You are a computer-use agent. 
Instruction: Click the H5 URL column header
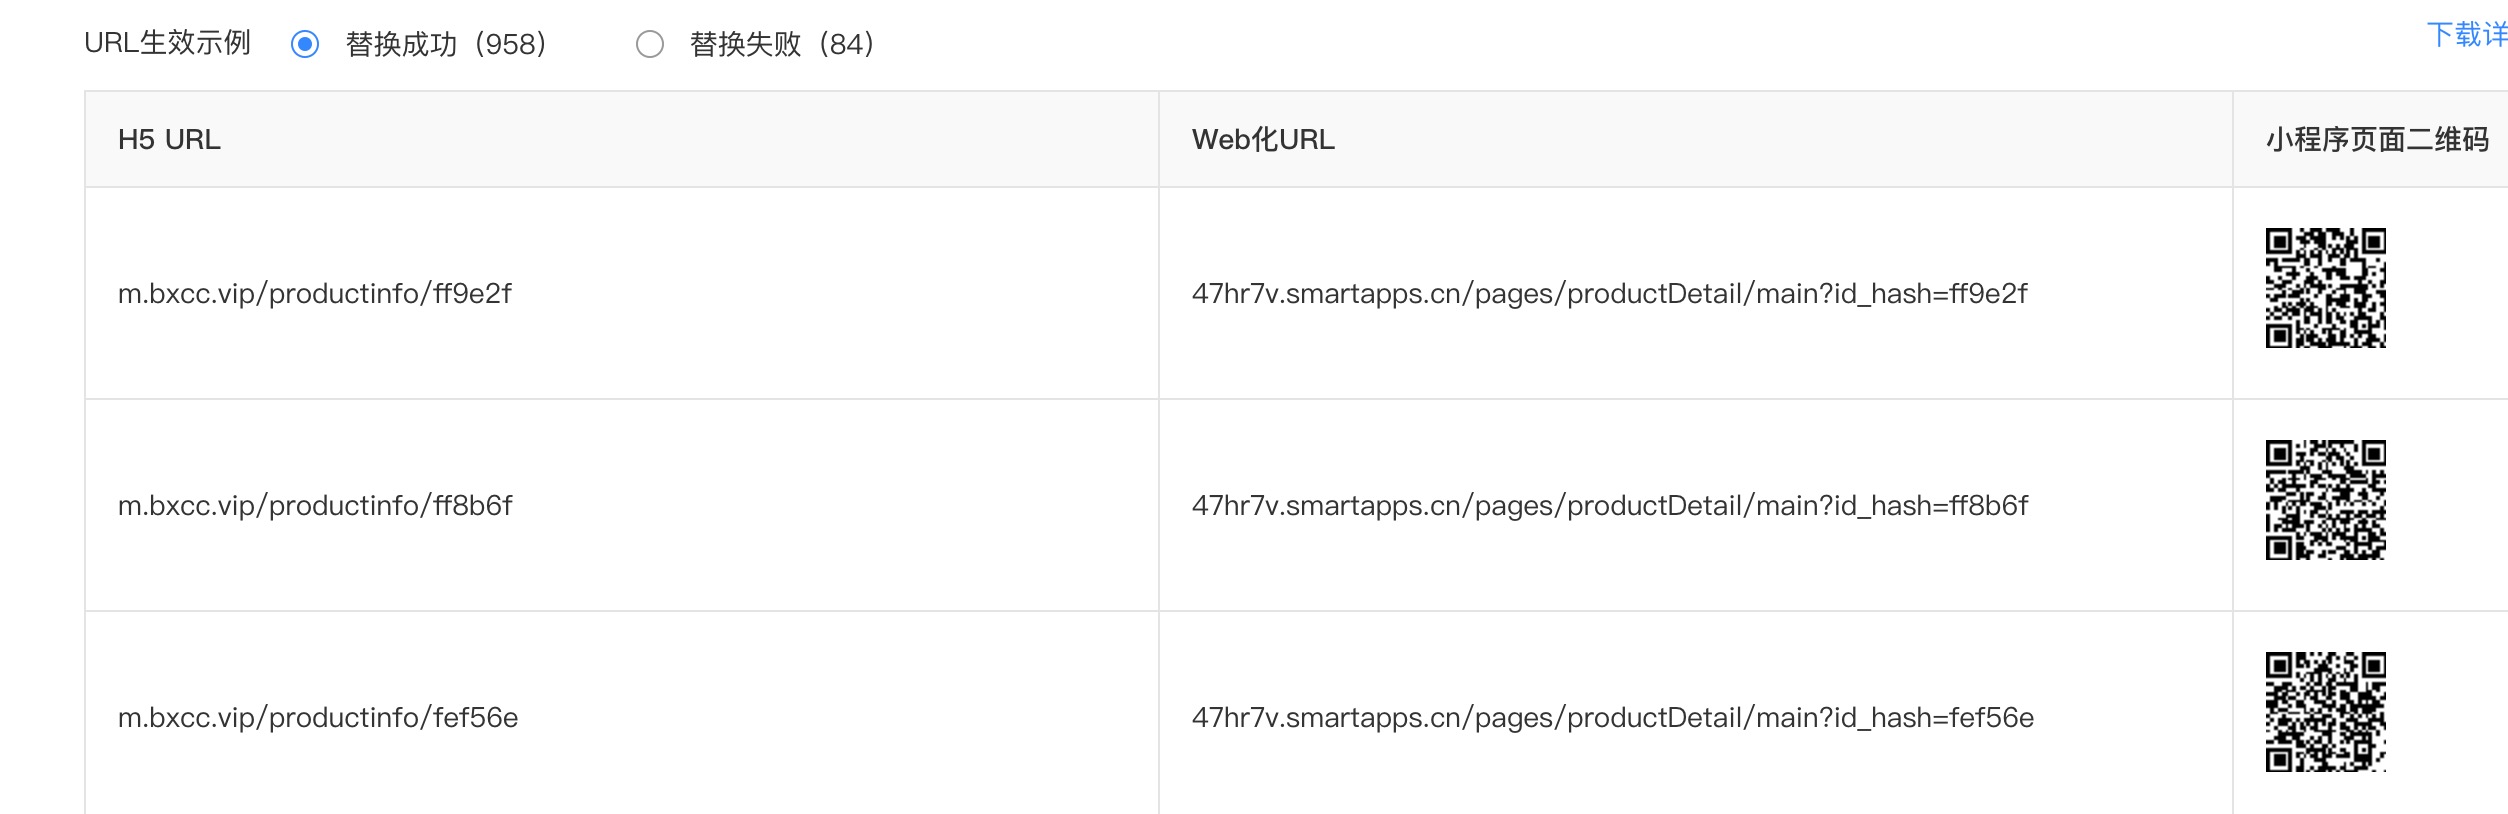pyautogui.click(x=169, y=140)
